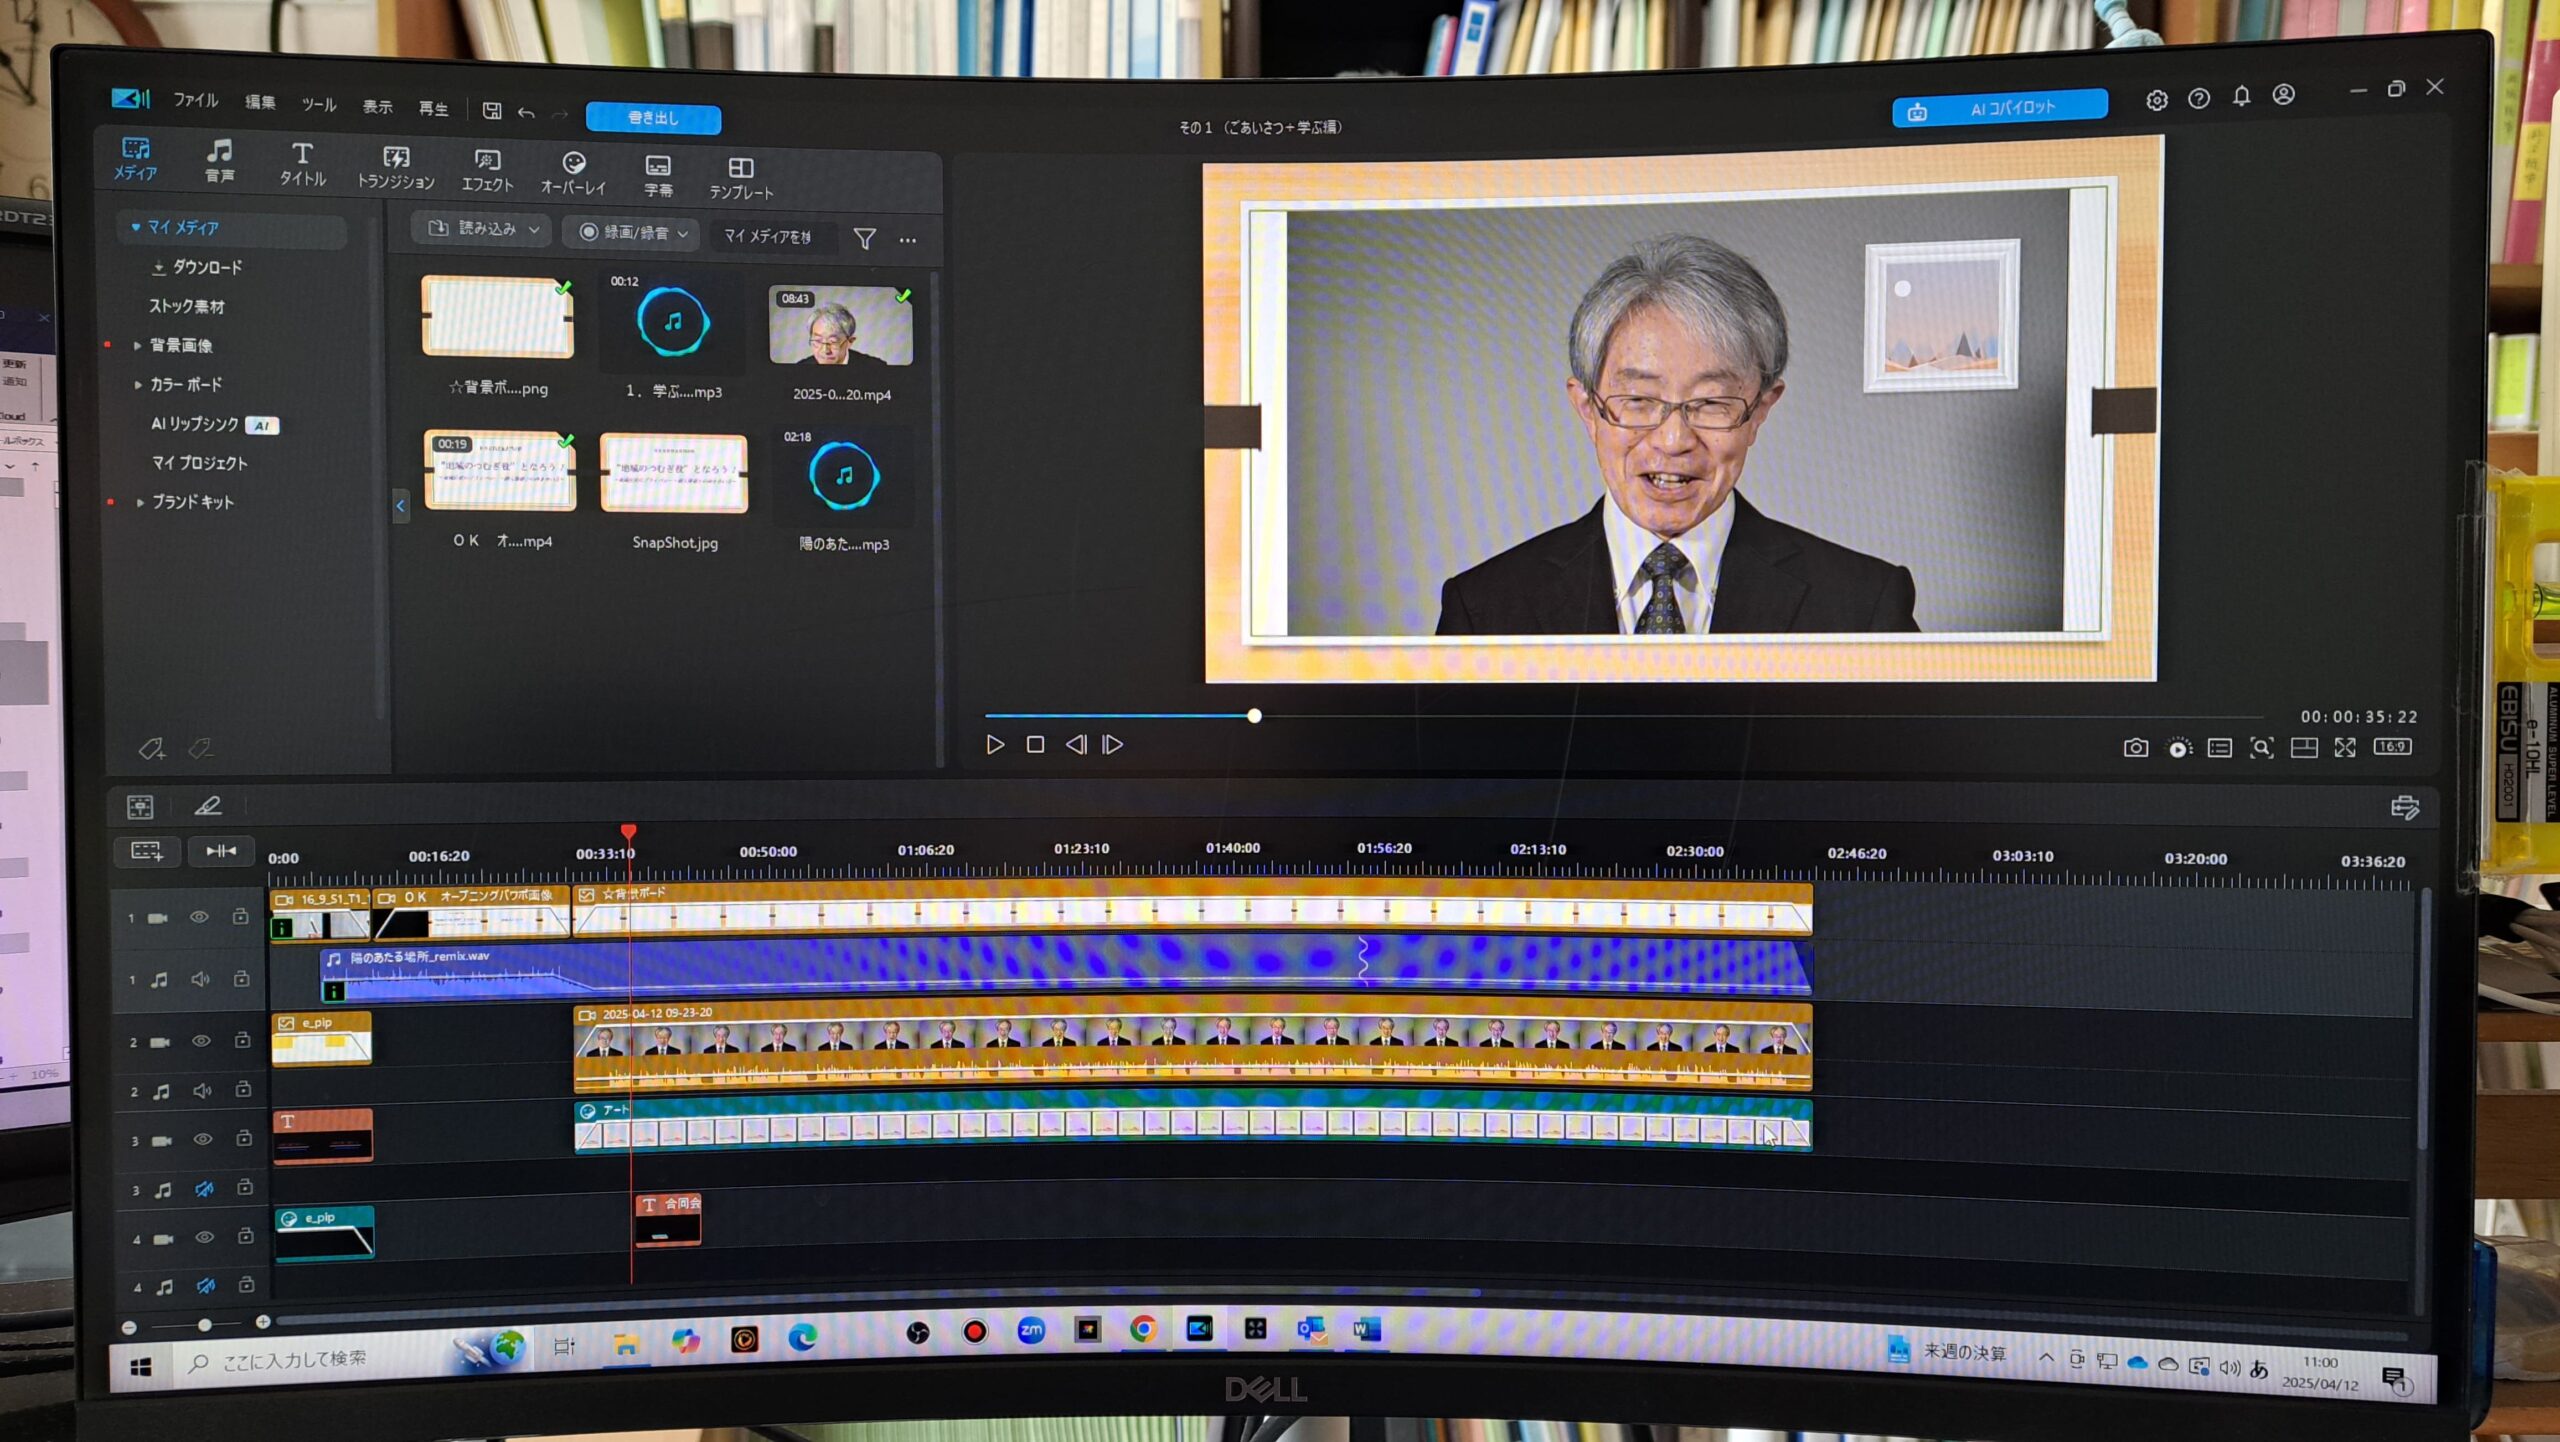The image size is (2560, 1442).
Task: Click the timeline pencil edit tool
Action: tap(208, 806)
